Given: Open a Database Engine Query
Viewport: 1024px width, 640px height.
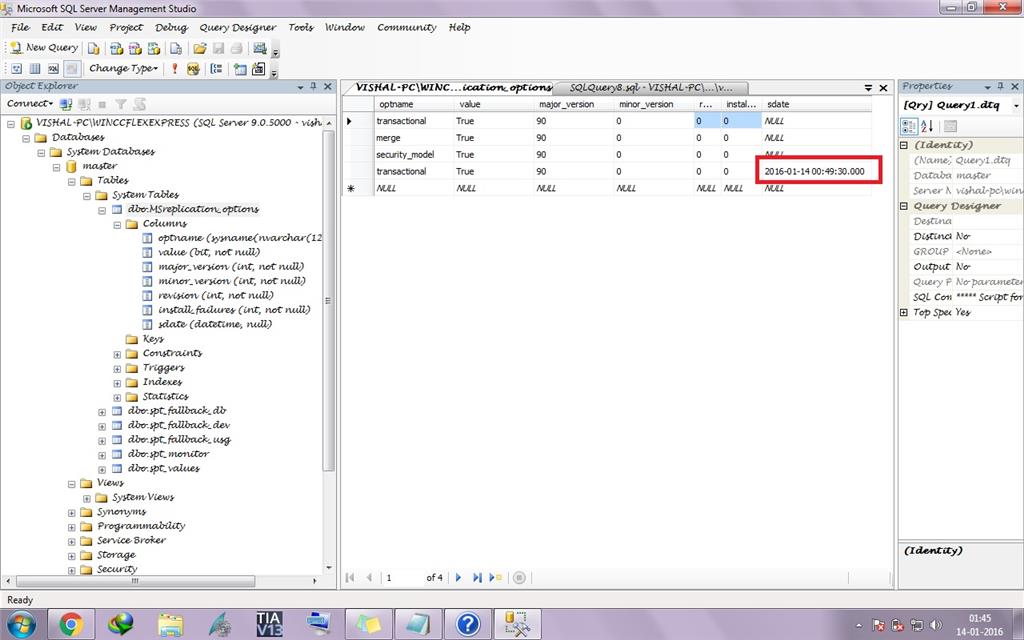Looking at the screenshot, I should [x=94, y=48].
